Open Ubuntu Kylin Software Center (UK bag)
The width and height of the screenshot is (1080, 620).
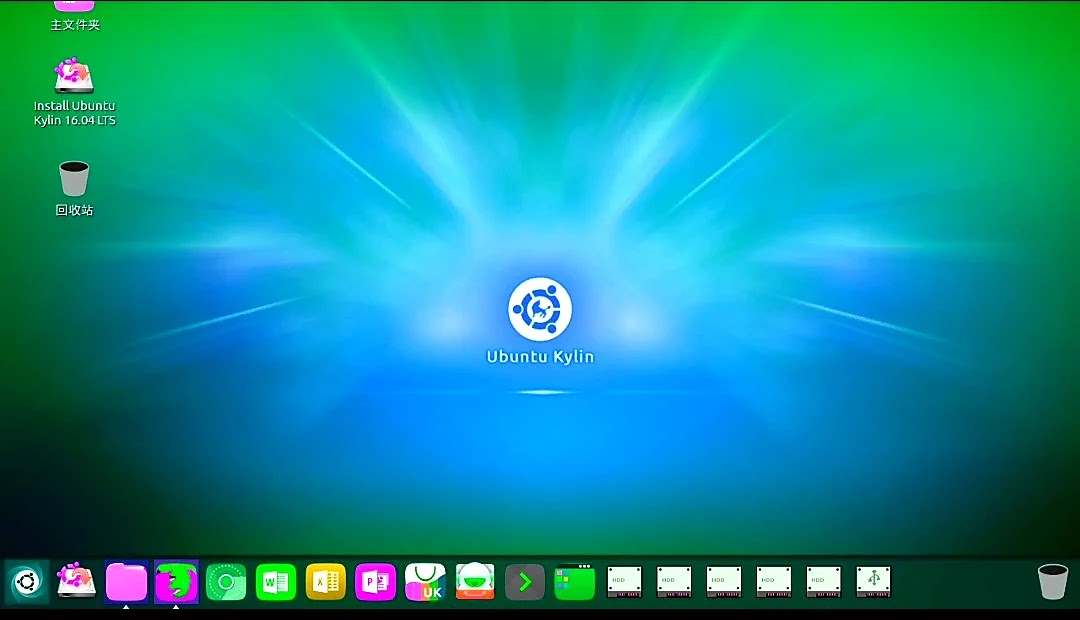click(425, 582)
